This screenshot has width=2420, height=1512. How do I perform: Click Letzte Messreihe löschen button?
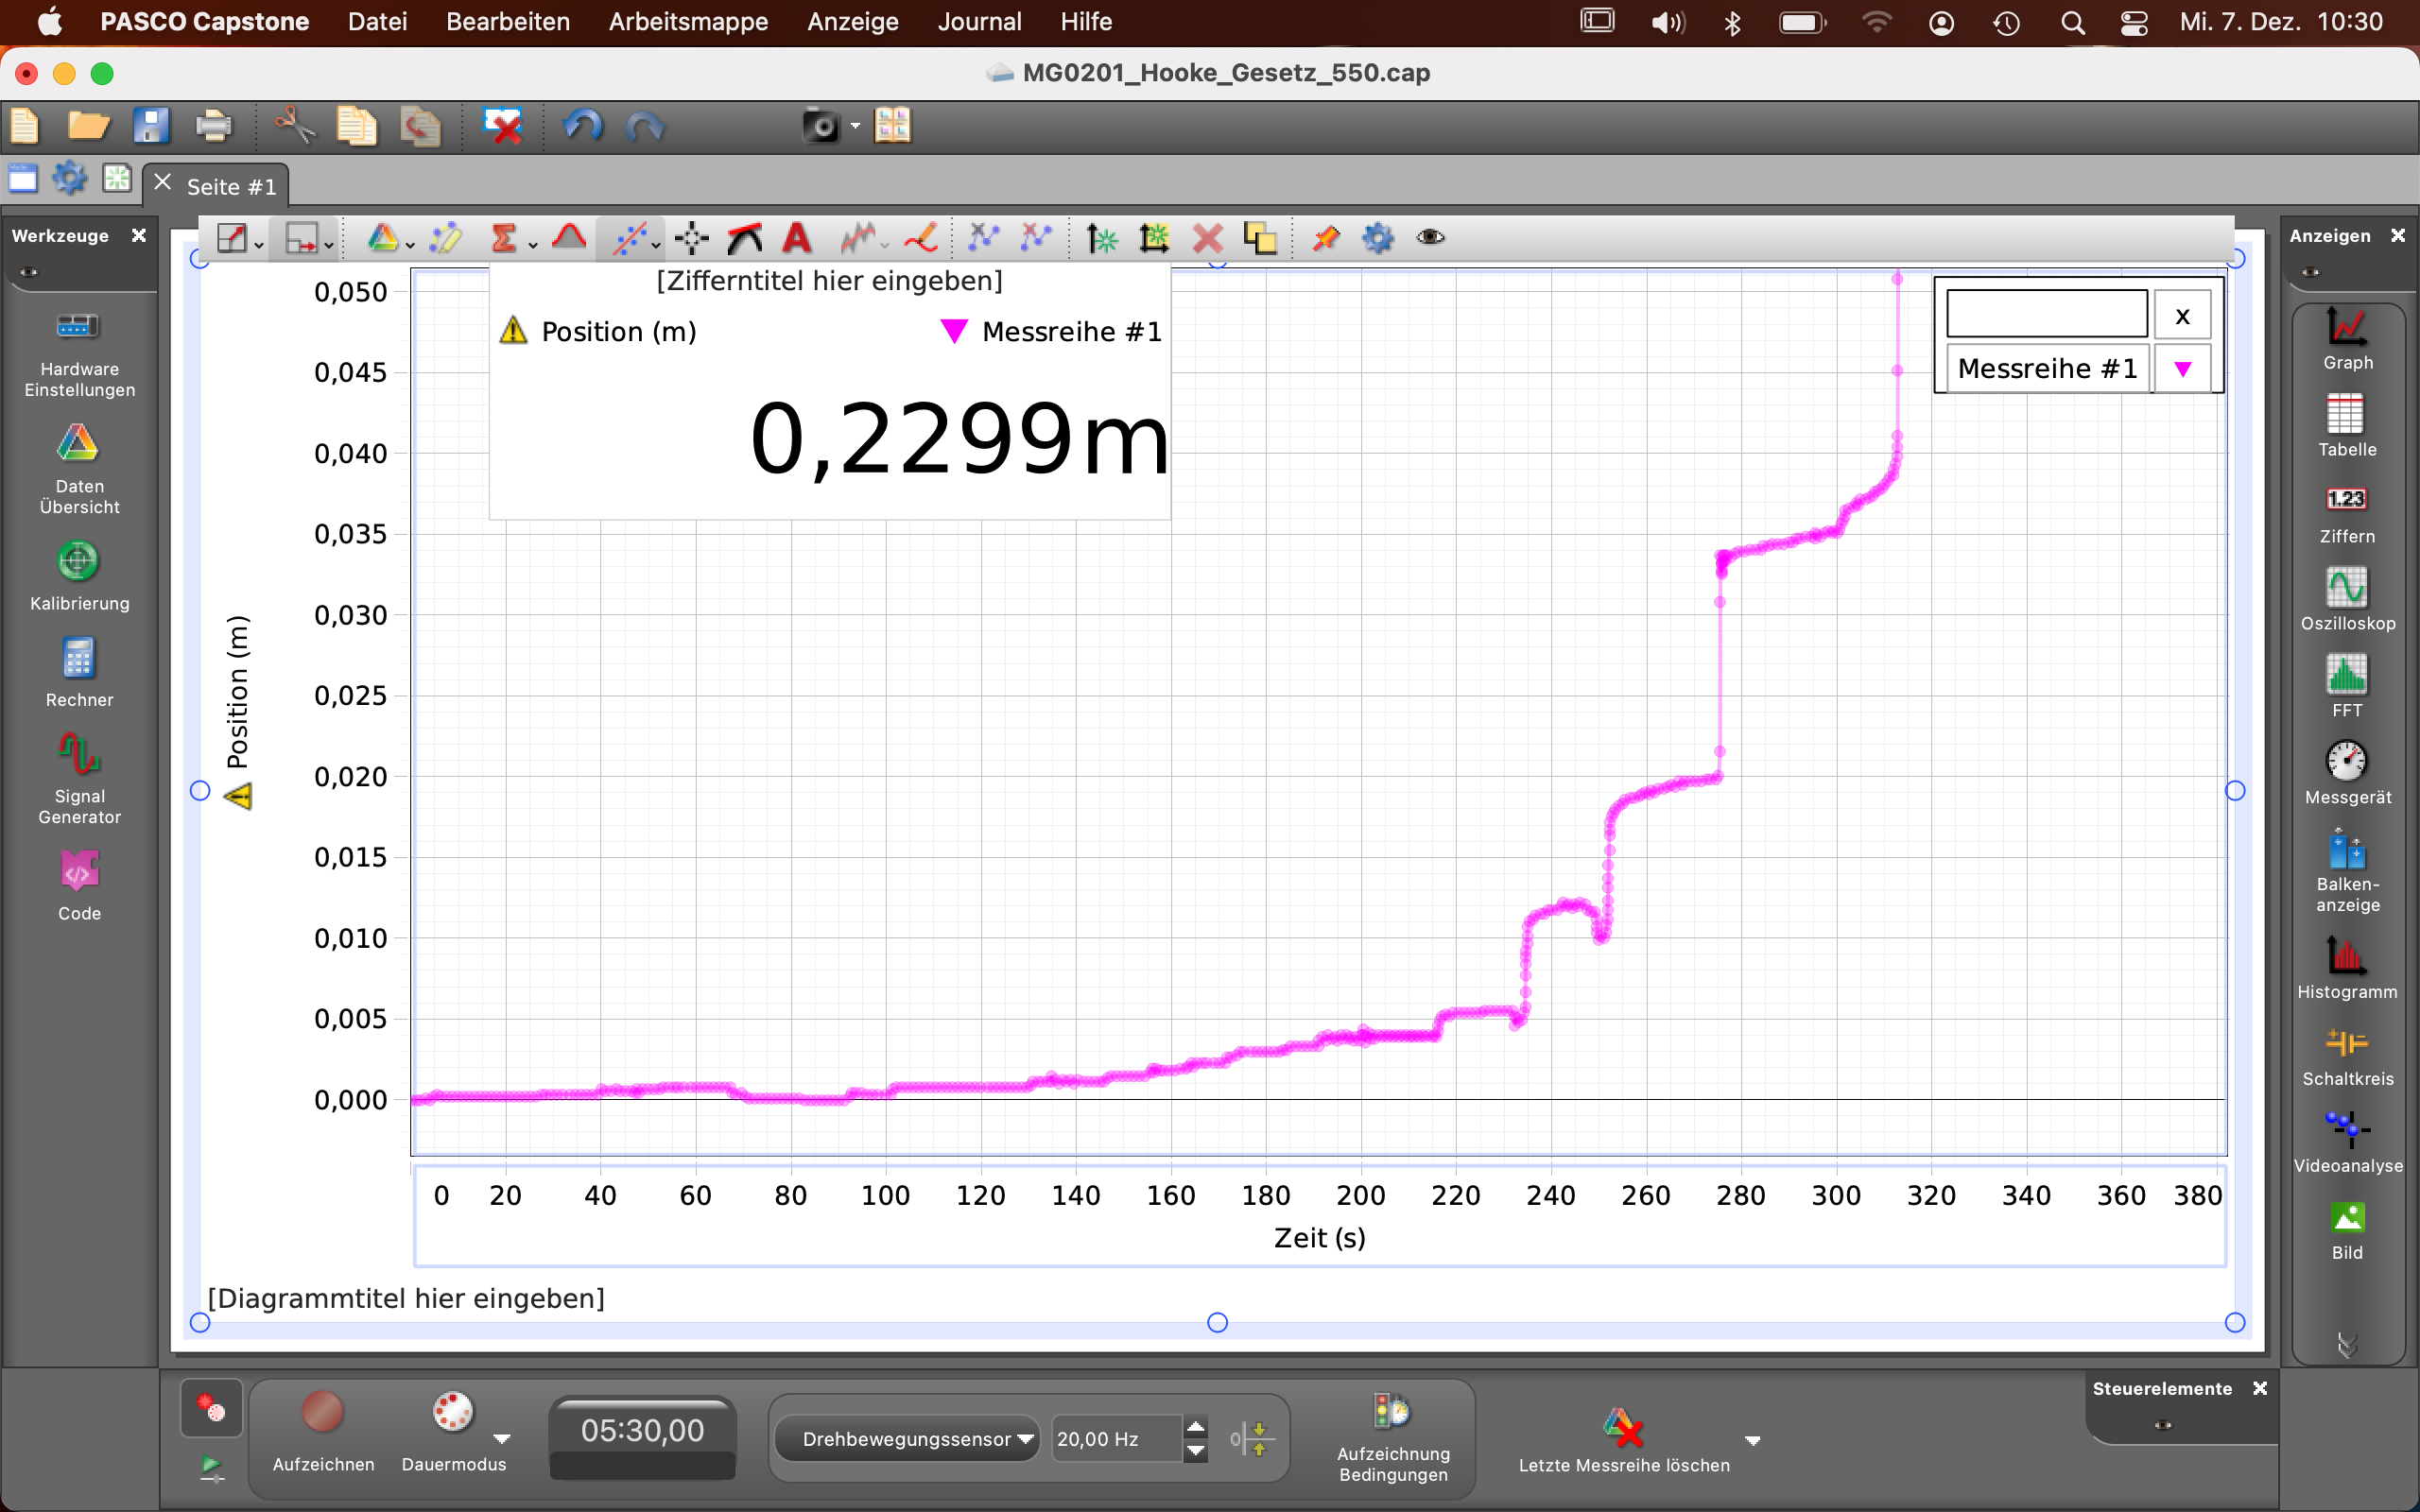coord(1623,1440)
